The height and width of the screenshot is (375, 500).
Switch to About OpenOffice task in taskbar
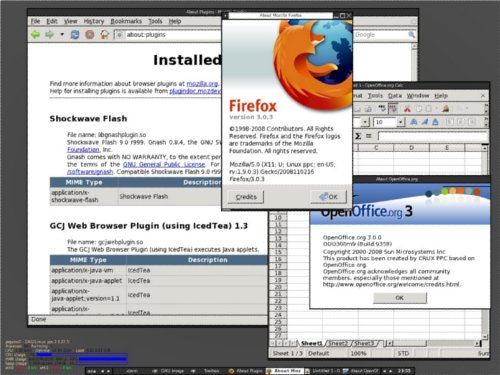361,371
